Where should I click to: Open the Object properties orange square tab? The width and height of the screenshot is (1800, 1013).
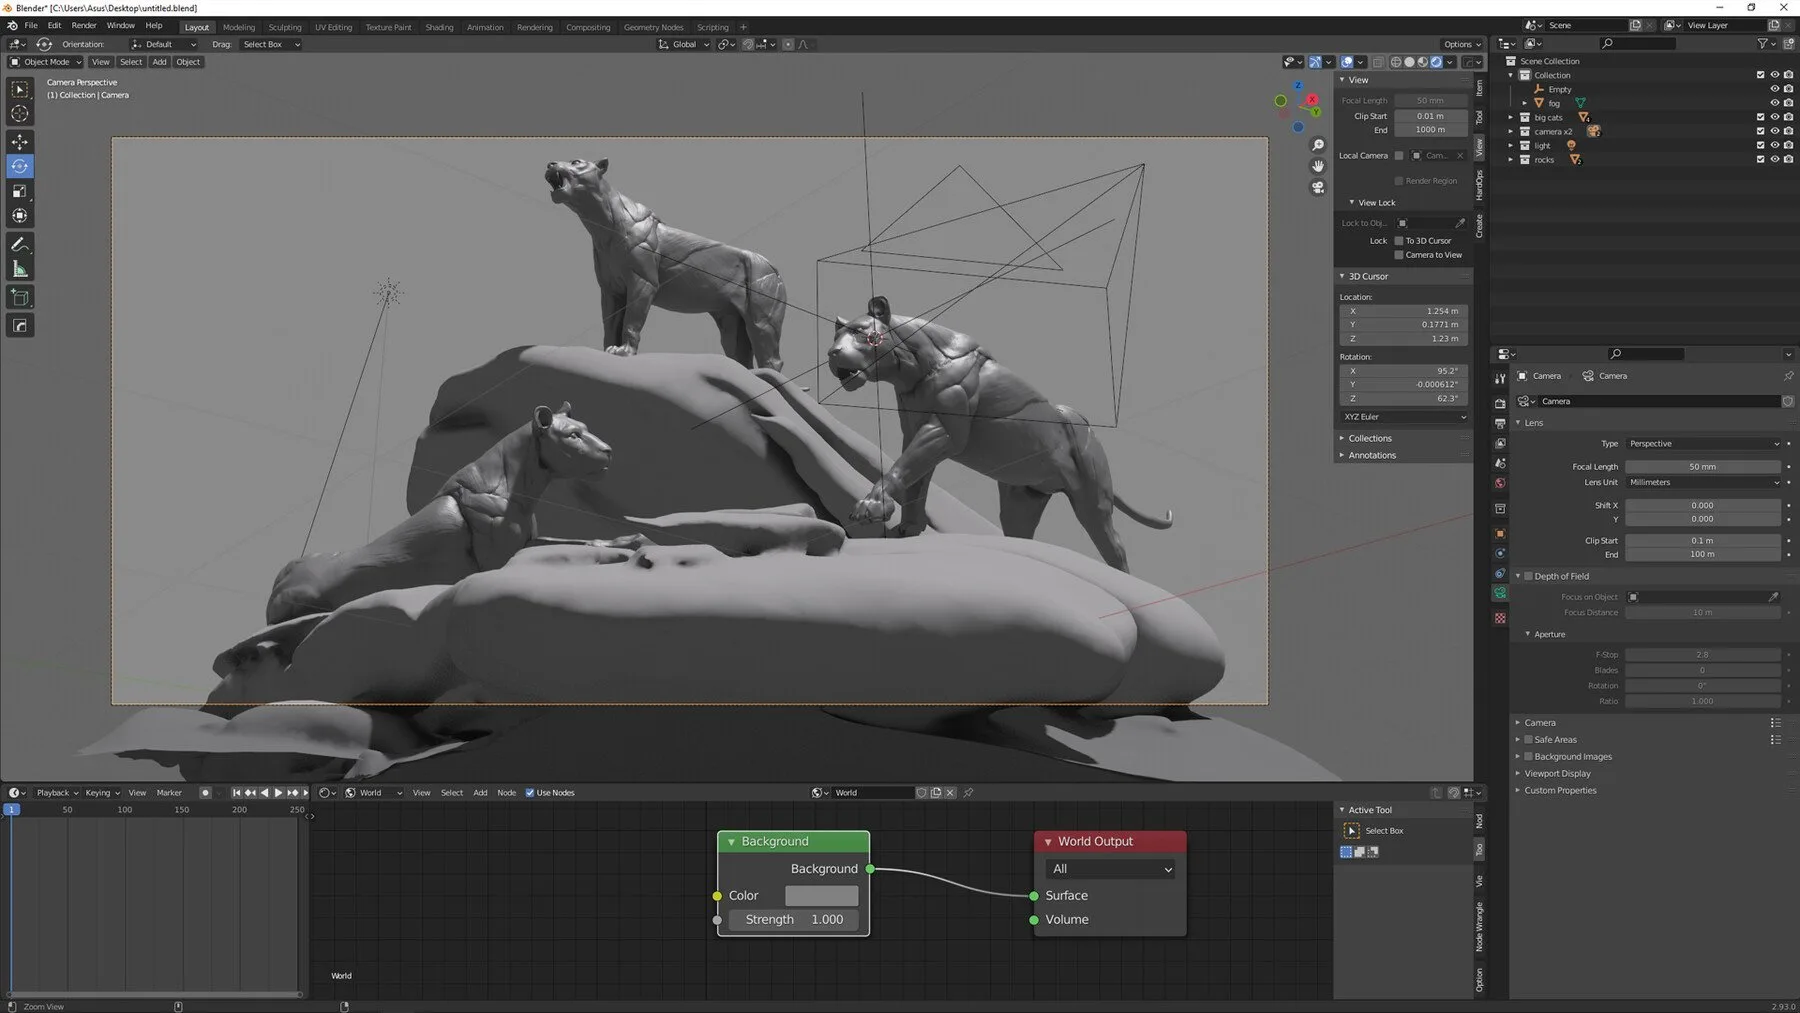(1500, 534)
